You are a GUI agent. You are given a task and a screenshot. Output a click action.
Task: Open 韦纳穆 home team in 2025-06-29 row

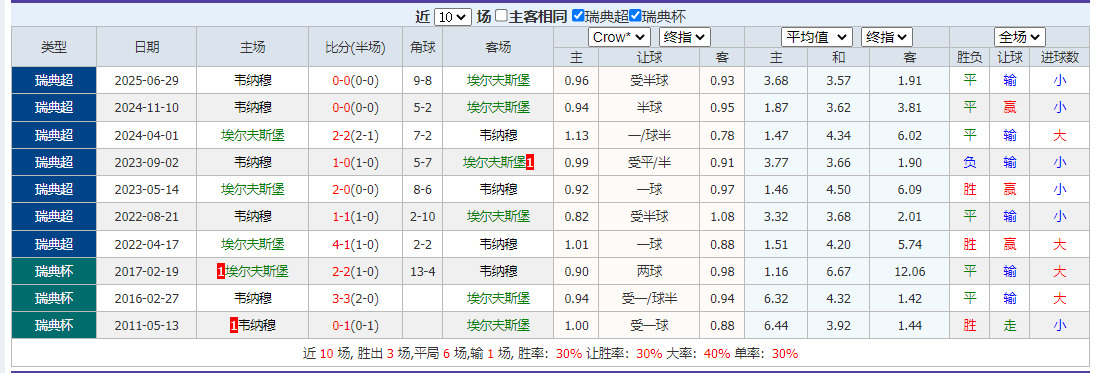pyautogui.click(x=252, y=80)
